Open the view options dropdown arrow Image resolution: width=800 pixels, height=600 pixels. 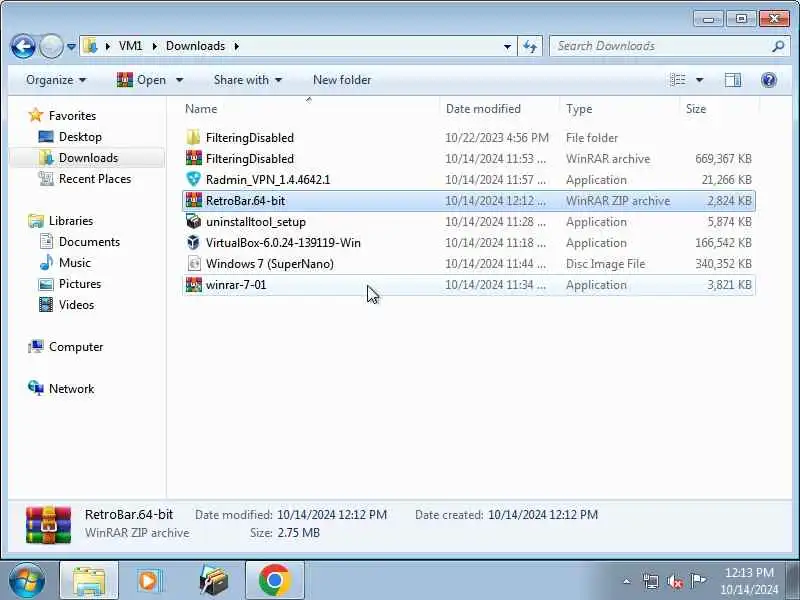699,80
